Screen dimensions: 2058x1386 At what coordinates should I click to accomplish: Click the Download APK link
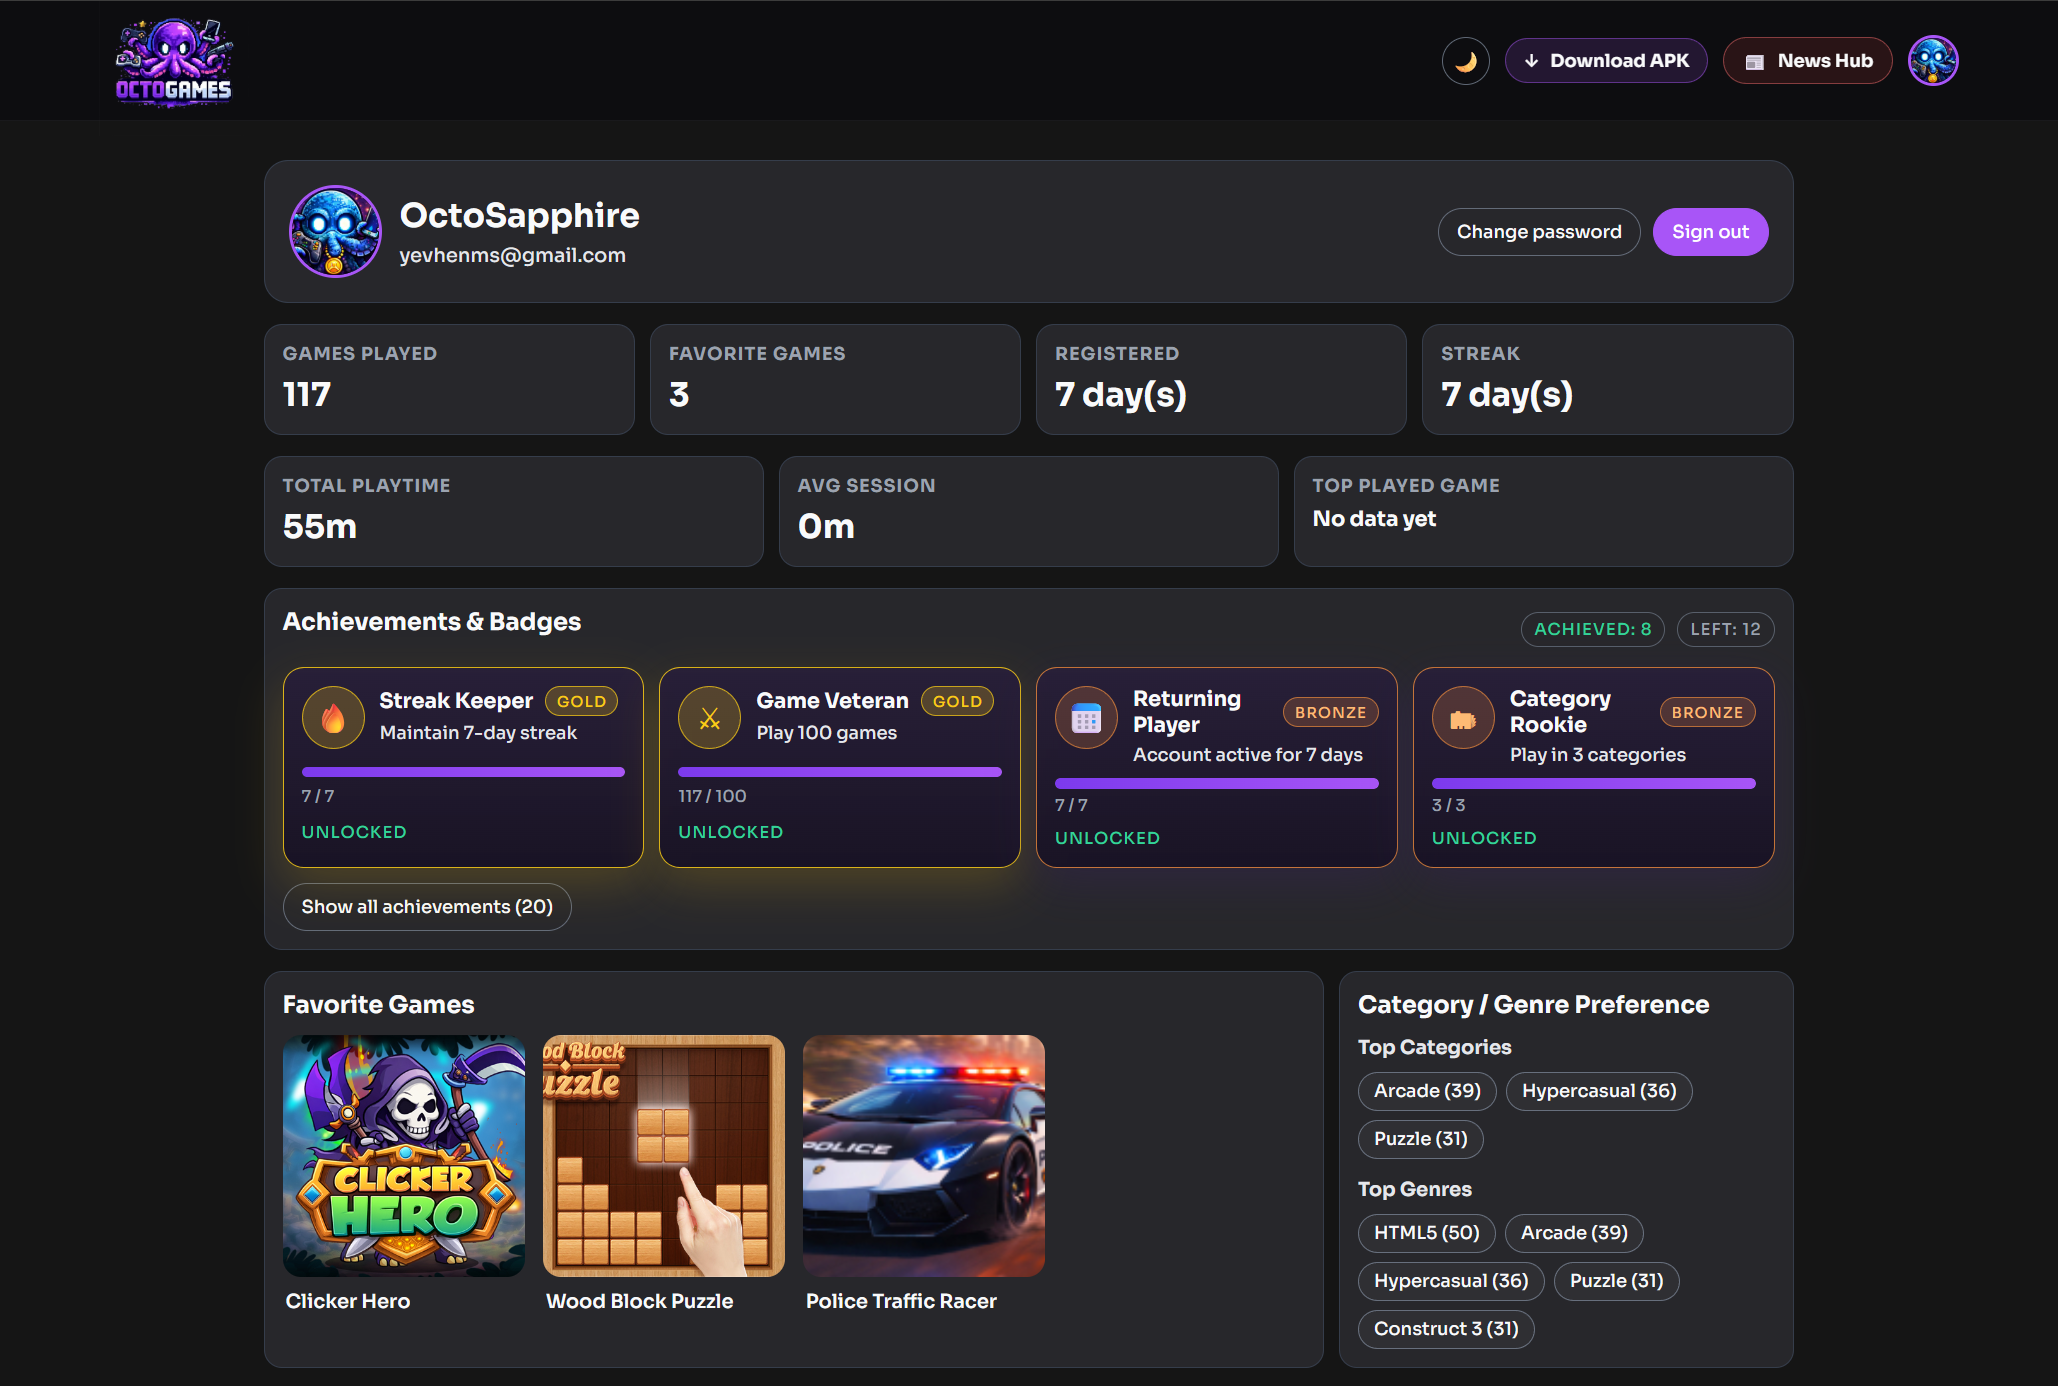click(1605, 60)
